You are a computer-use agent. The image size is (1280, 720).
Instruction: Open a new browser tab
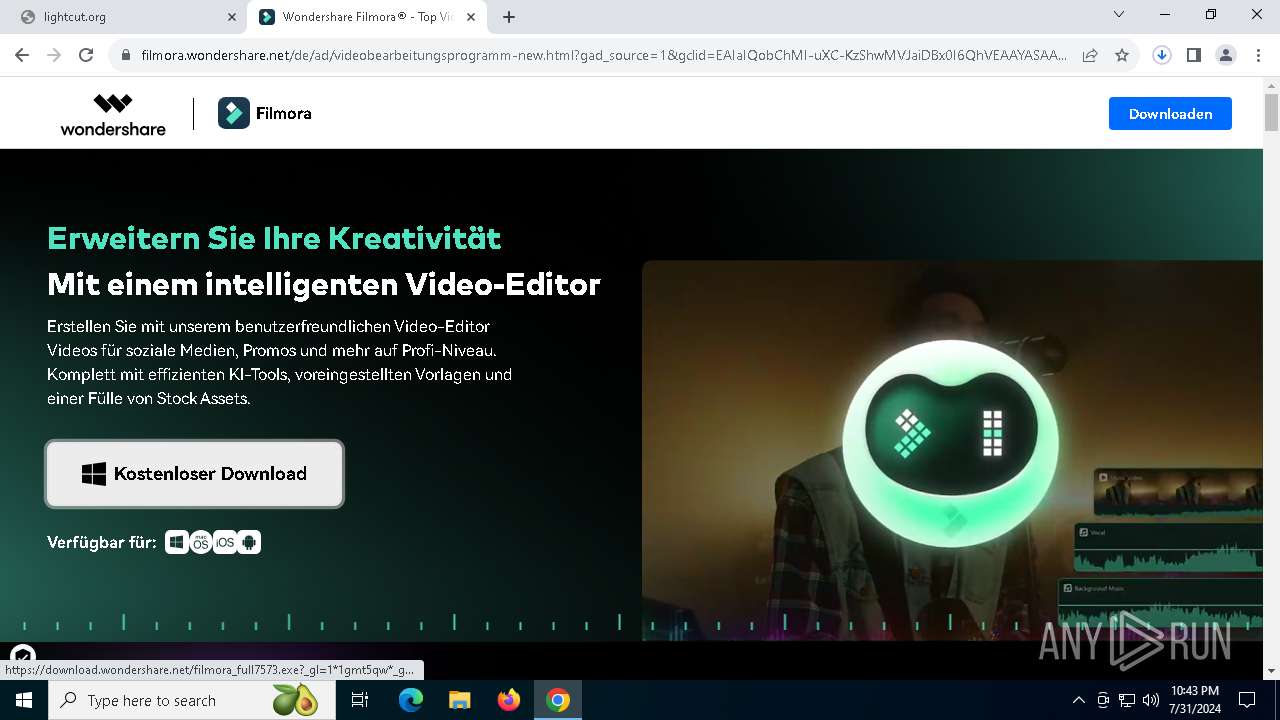pos(509,17)
